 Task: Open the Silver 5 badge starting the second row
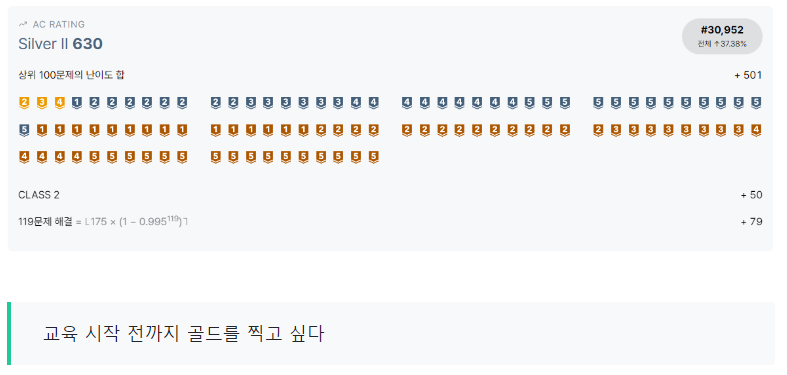point(24,131)
